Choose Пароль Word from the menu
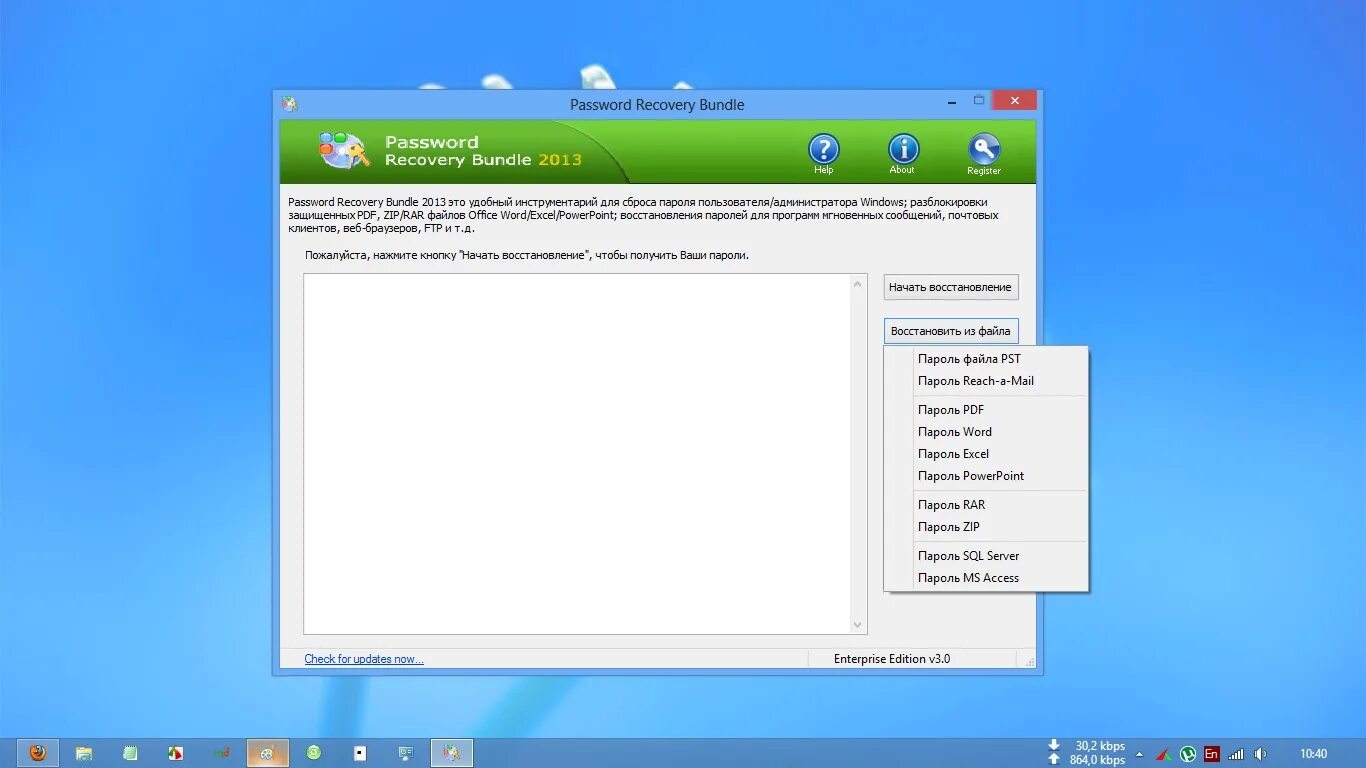 [x=986, y=432]
